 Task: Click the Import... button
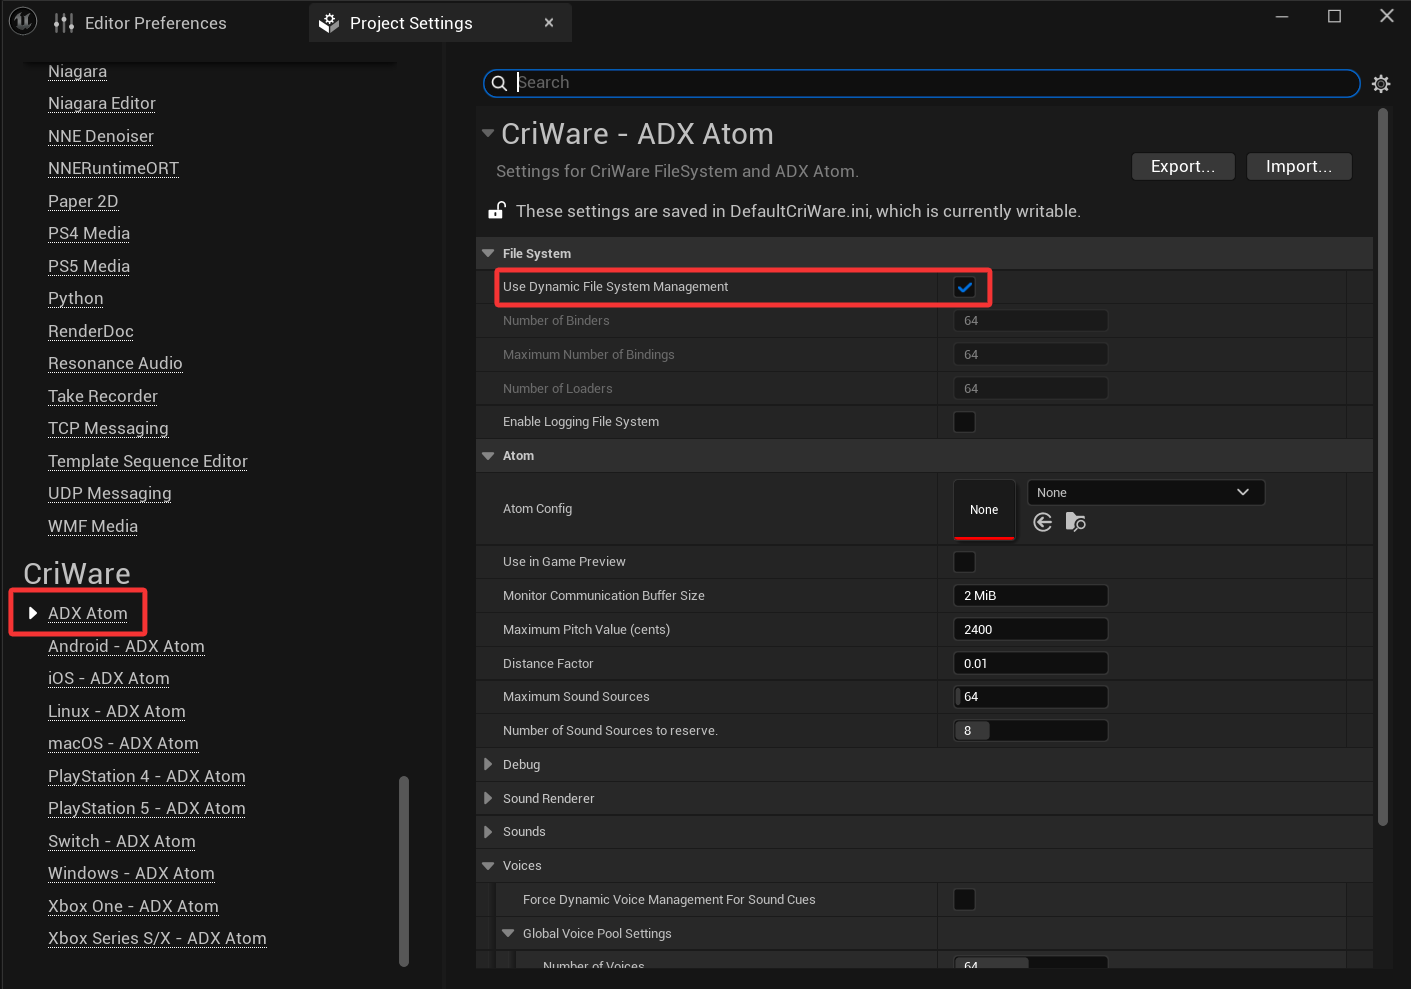coord(1299,167)
